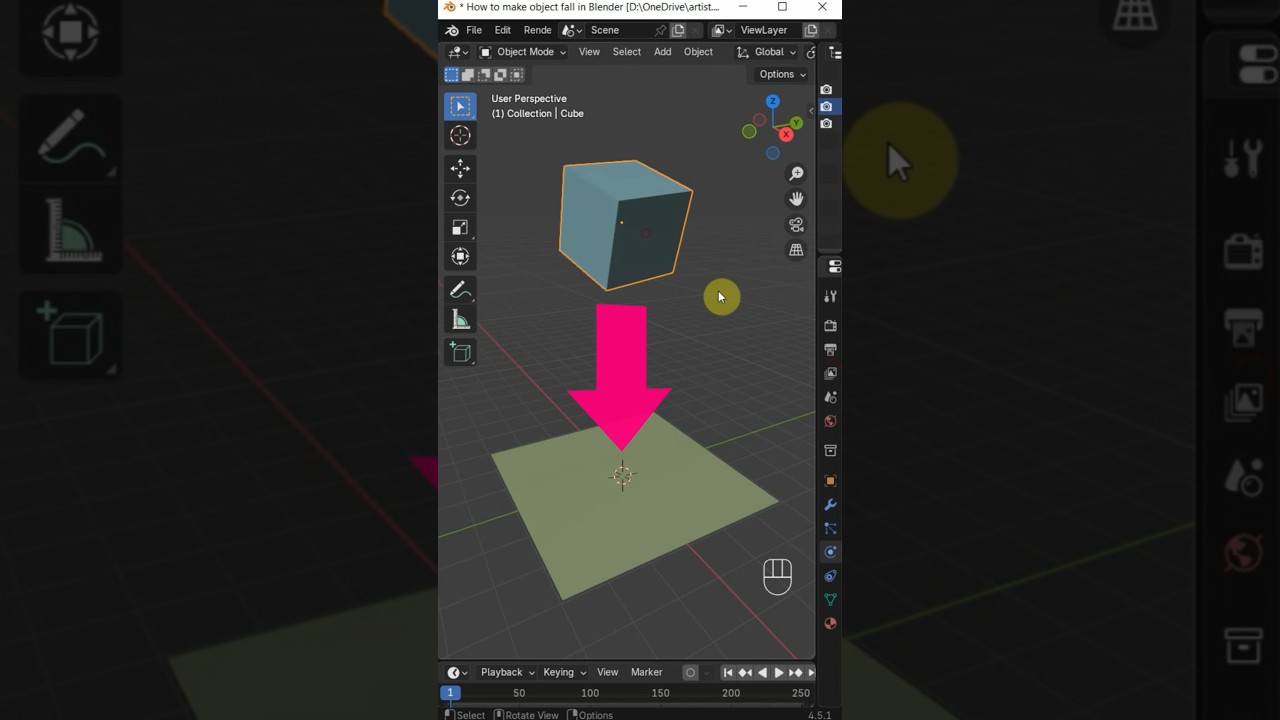Screen dimensions: 1280x720
Task: Open the Object Constraints tab
Action: [x=830, y=576]
